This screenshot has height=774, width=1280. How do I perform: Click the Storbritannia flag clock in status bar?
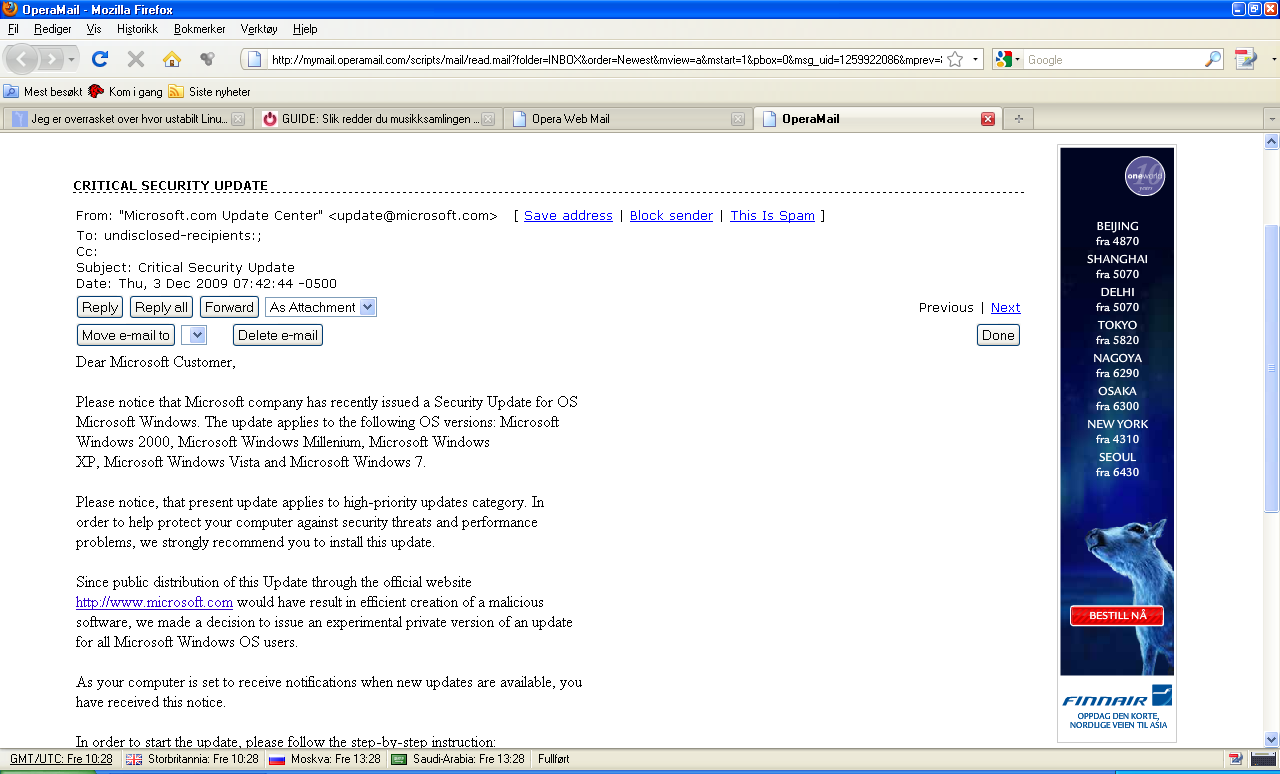(x=193, y=759)
